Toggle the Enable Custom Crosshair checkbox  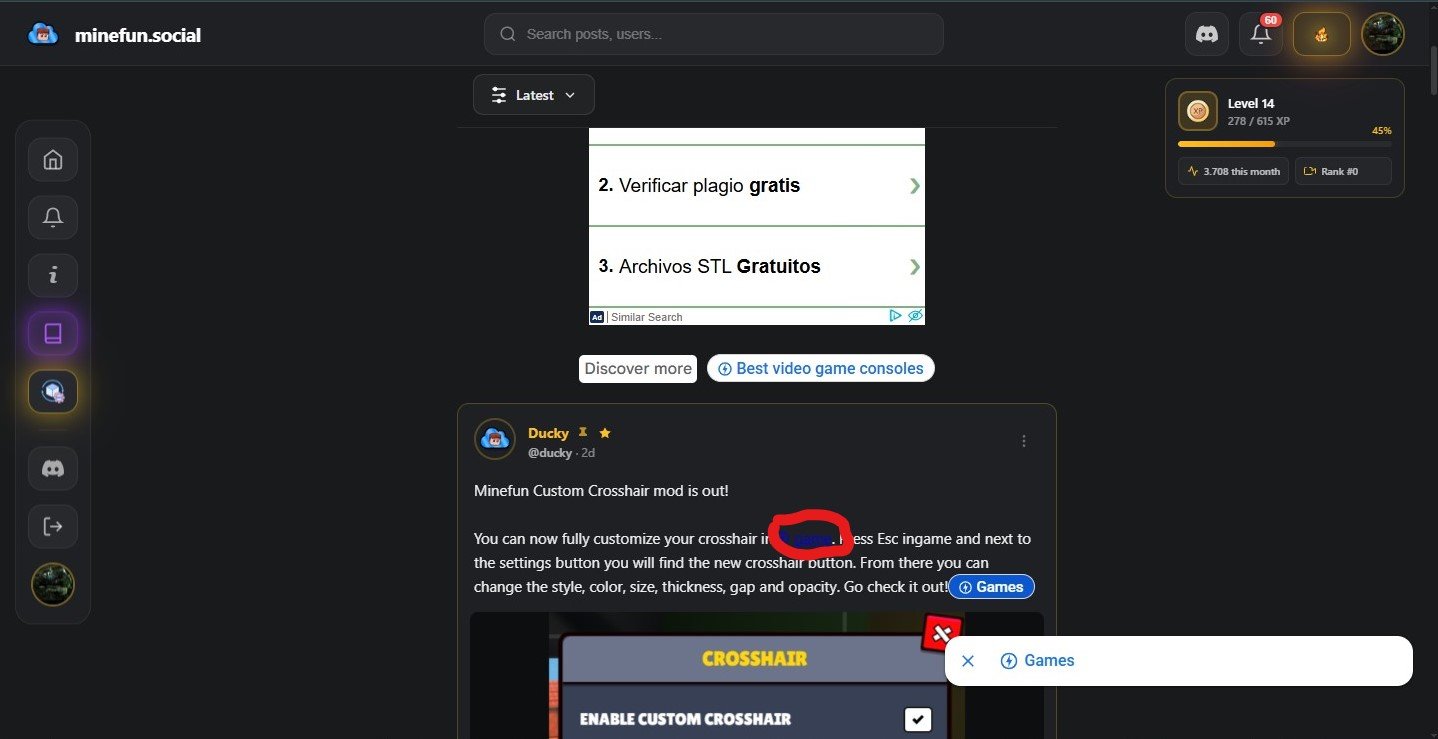point(917,719)
